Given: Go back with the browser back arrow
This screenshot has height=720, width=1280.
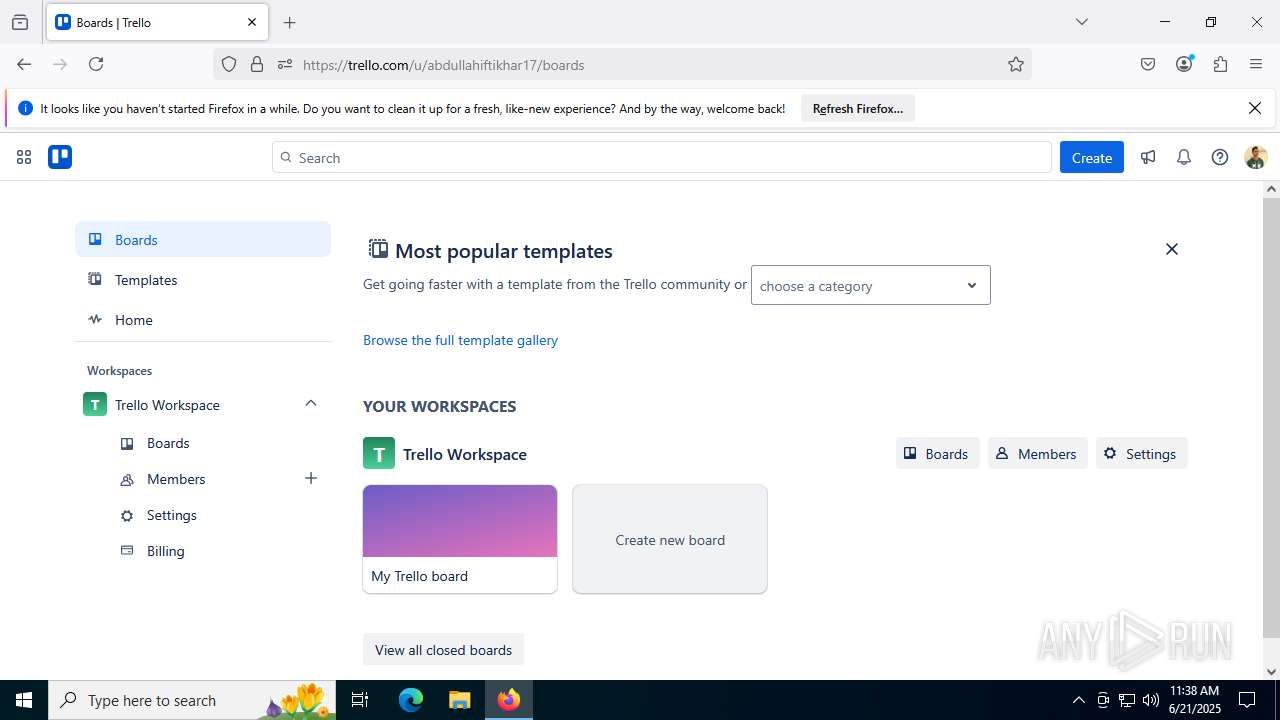Looking at the screenshot, I should (x=24, y=64).
